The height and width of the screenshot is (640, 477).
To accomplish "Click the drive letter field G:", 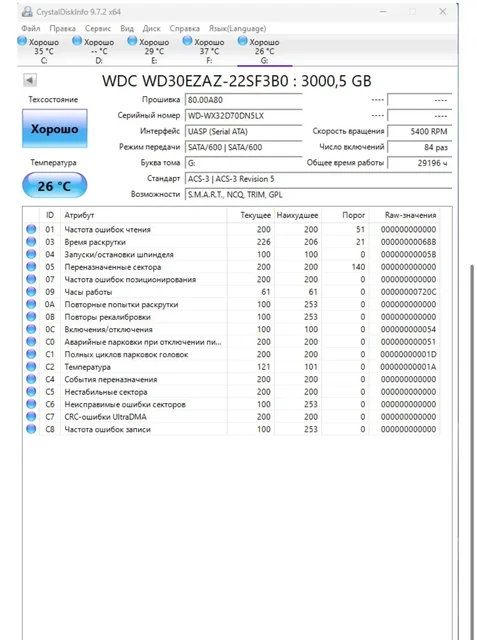I will (x=243, y=163).
